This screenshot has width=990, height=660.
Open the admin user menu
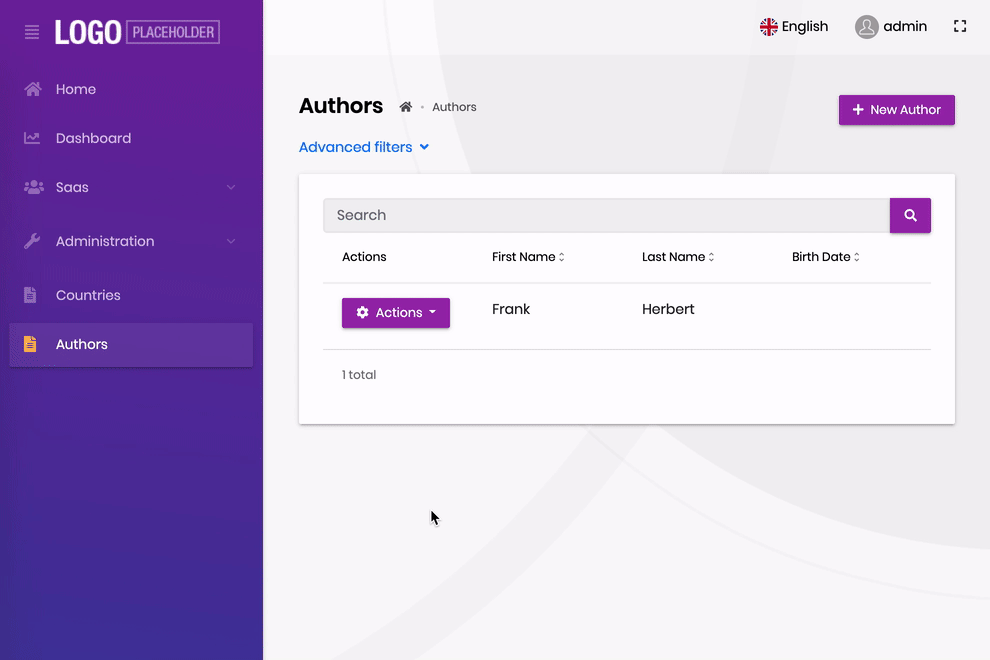(x=891, y=27)
